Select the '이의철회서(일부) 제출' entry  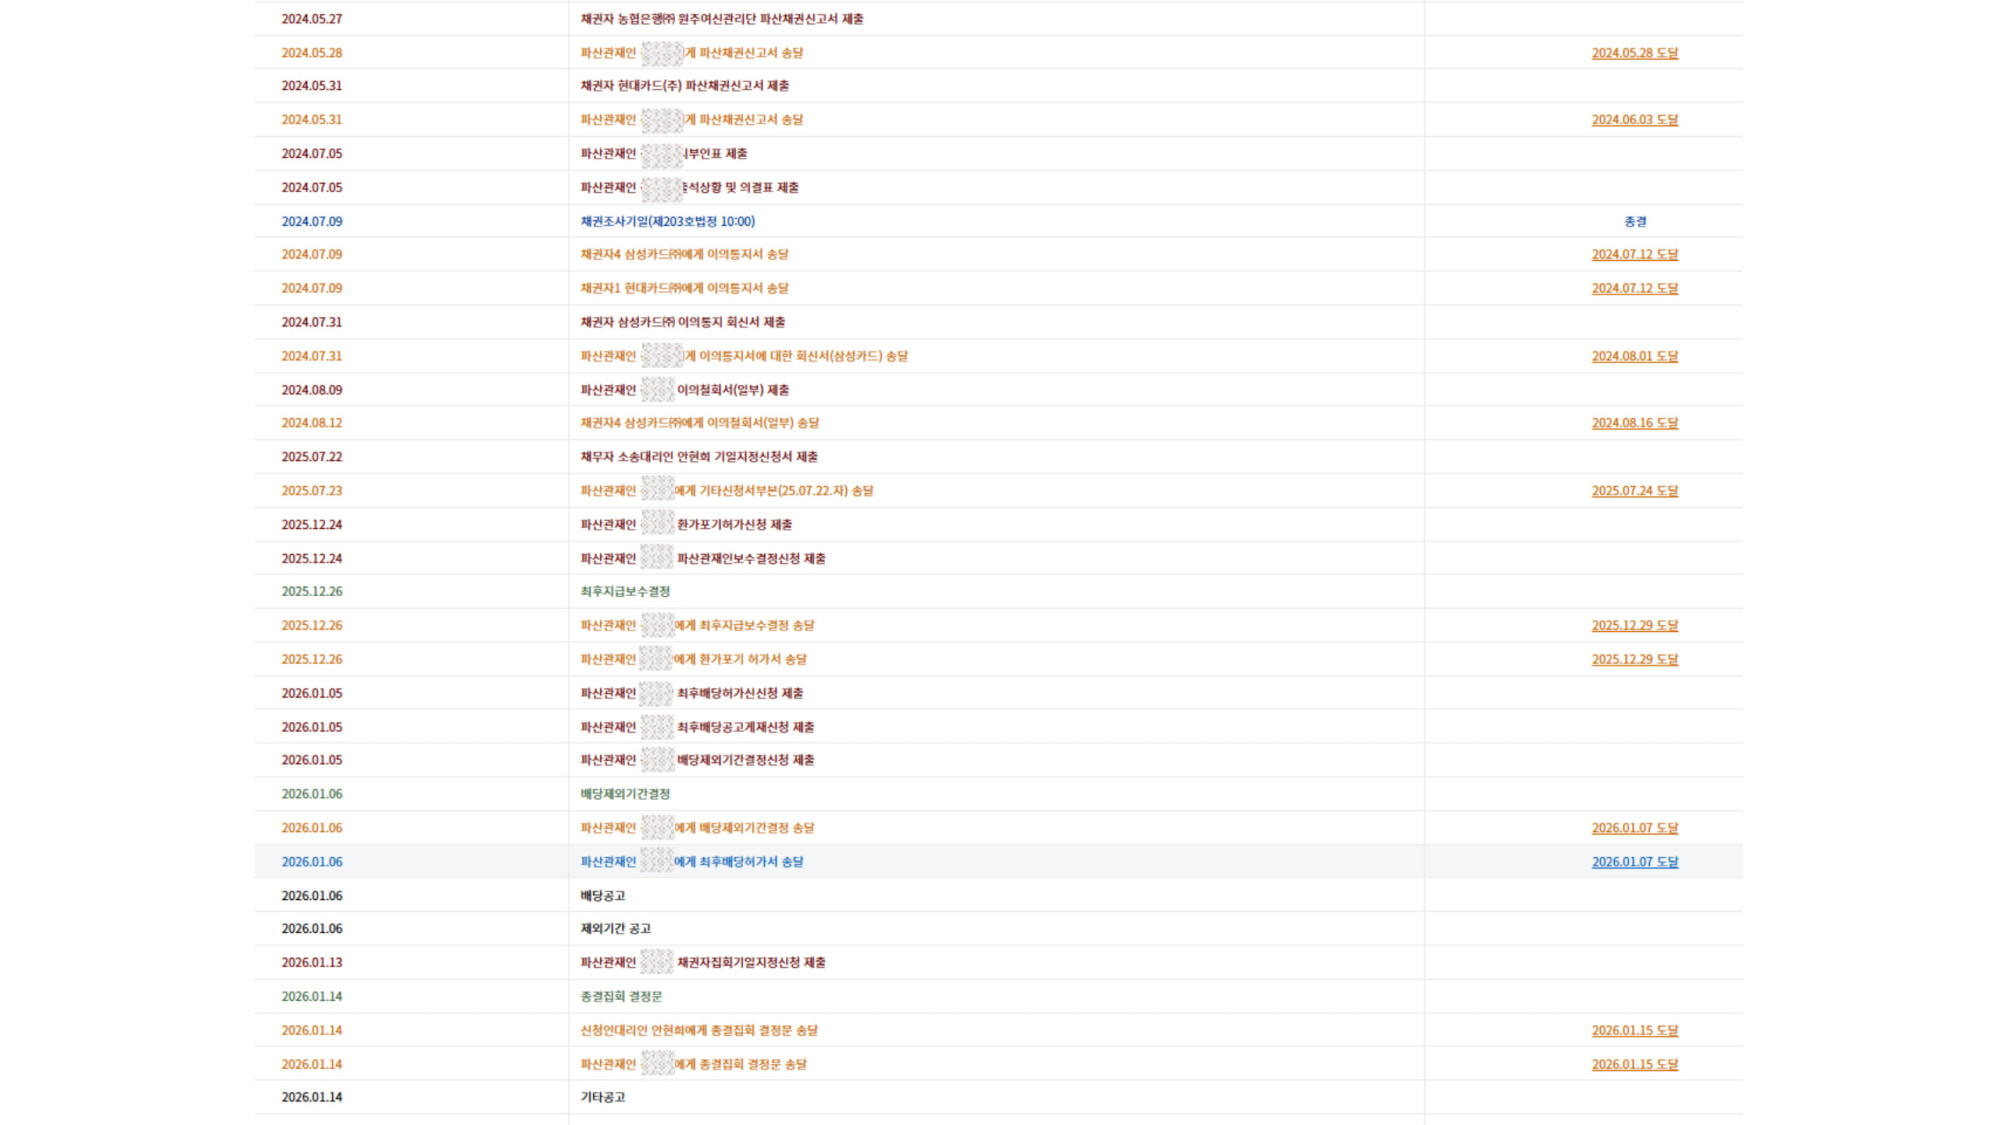(685, 391)
